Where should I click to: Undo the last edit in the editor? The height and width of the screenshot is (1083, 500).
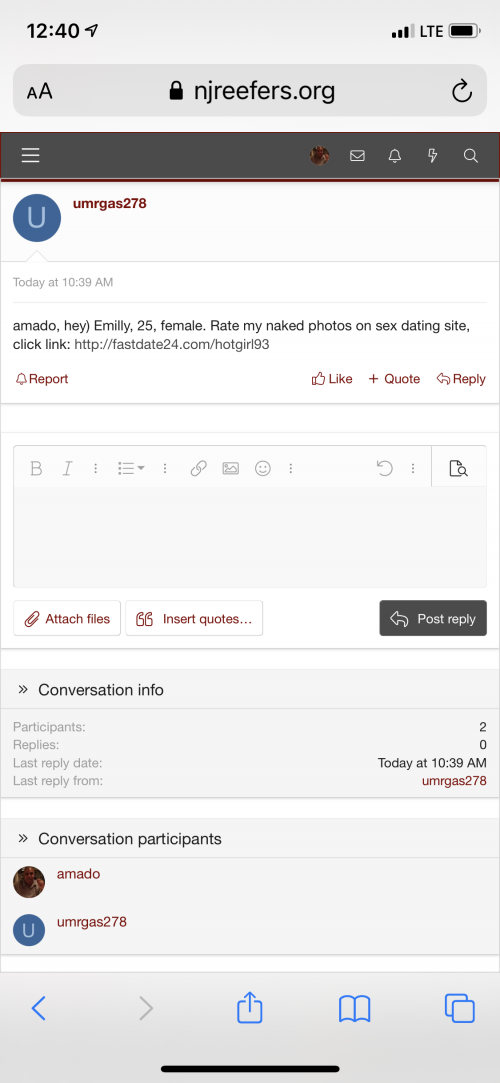click(385, 469)
